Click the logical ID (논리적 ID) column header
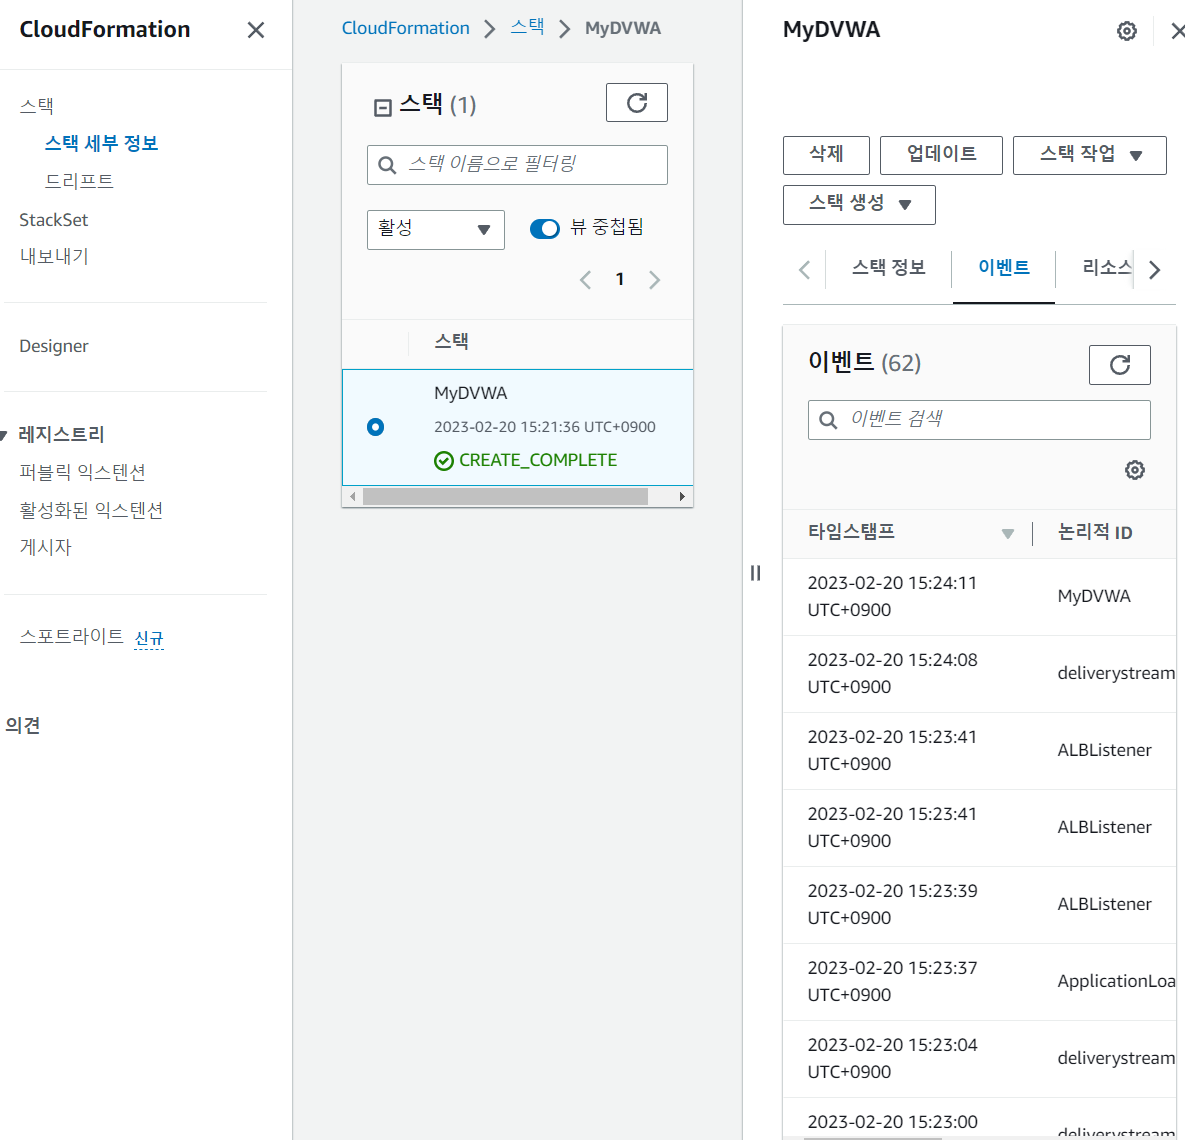Image resolution: width=1185 pixels, height=1140 pixels. [x=1094, y=532]
